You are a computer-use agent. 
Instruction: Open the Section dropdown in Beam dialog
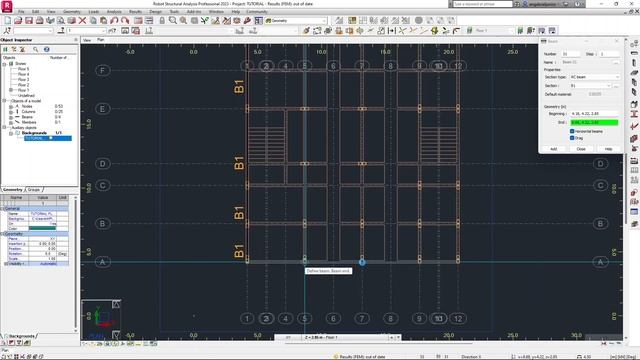(609, 86)
